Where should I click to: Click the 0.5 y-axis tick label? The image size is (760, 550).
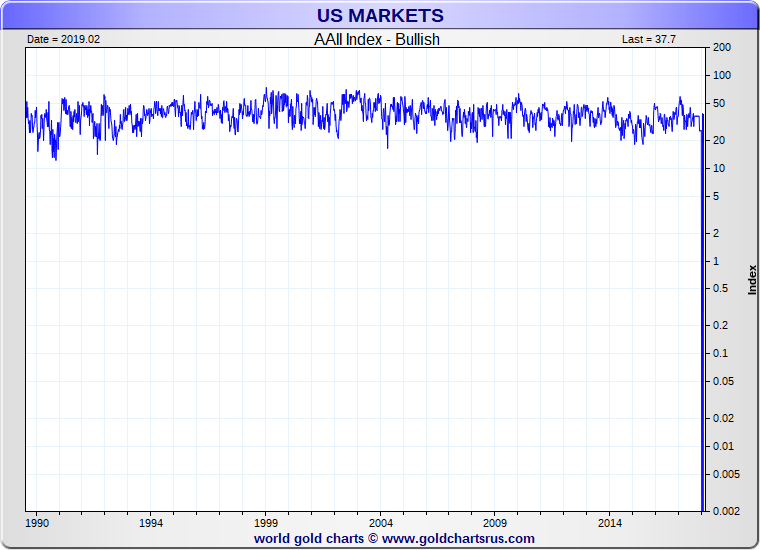[721, 289]
